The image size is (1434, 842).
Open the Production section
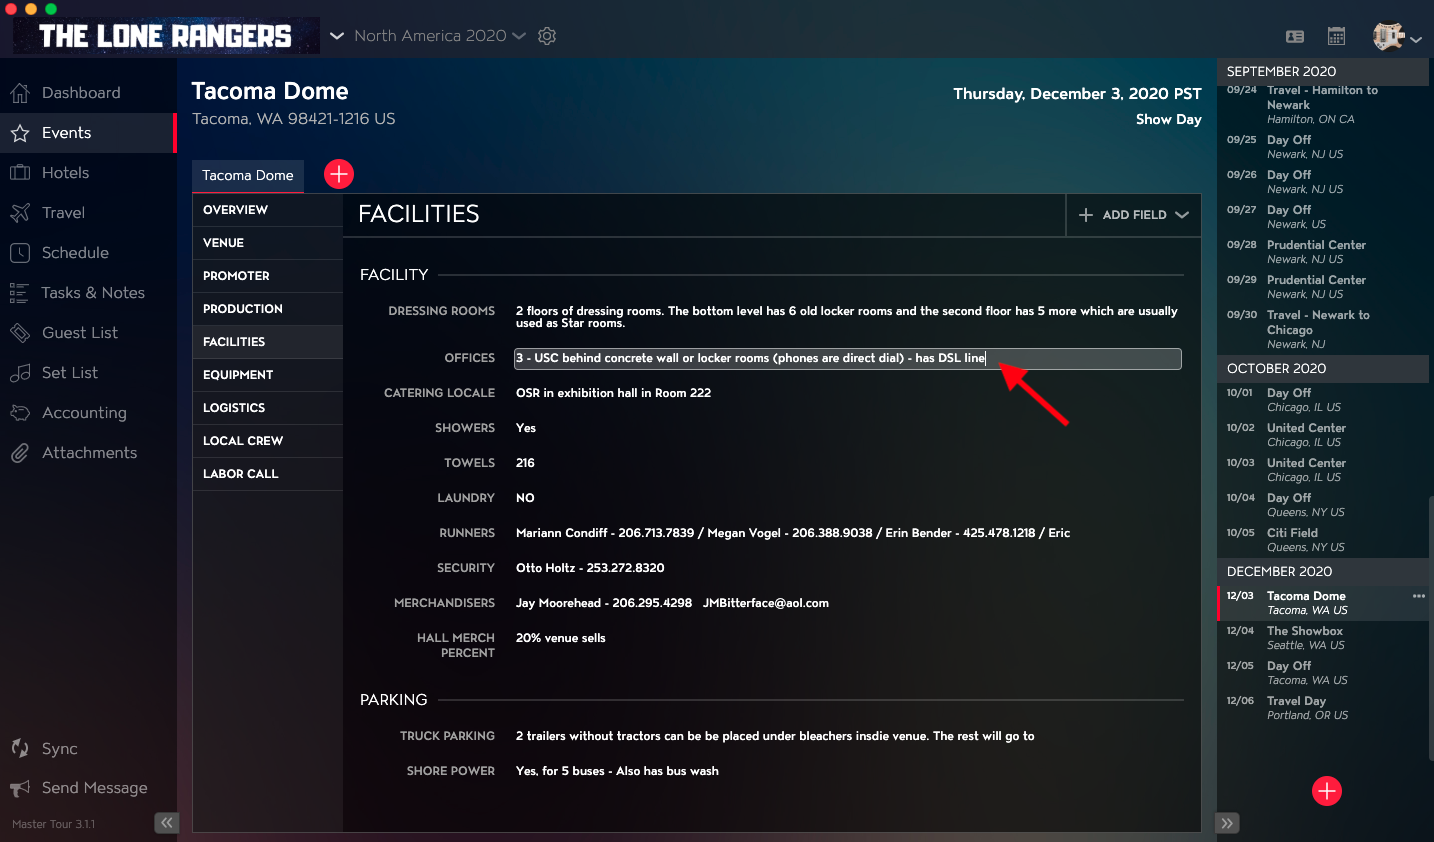coord(267,309)
